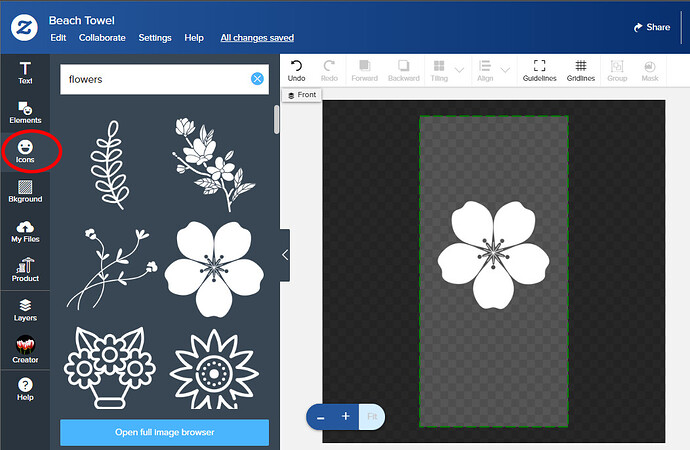
Task: Click the Align toolbar icon
Action: (x=485, y=71)
